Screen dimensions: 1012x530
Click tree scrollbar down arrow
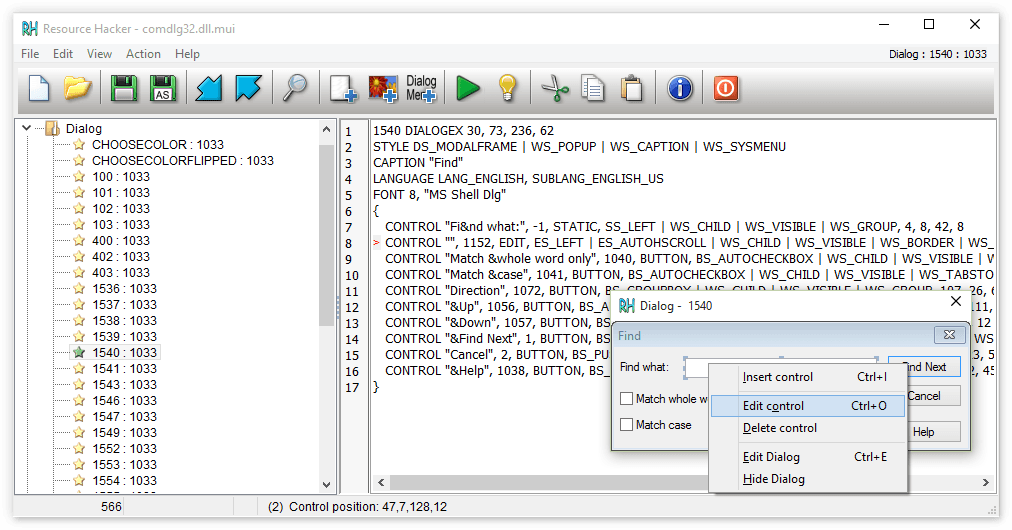(326, 485)
